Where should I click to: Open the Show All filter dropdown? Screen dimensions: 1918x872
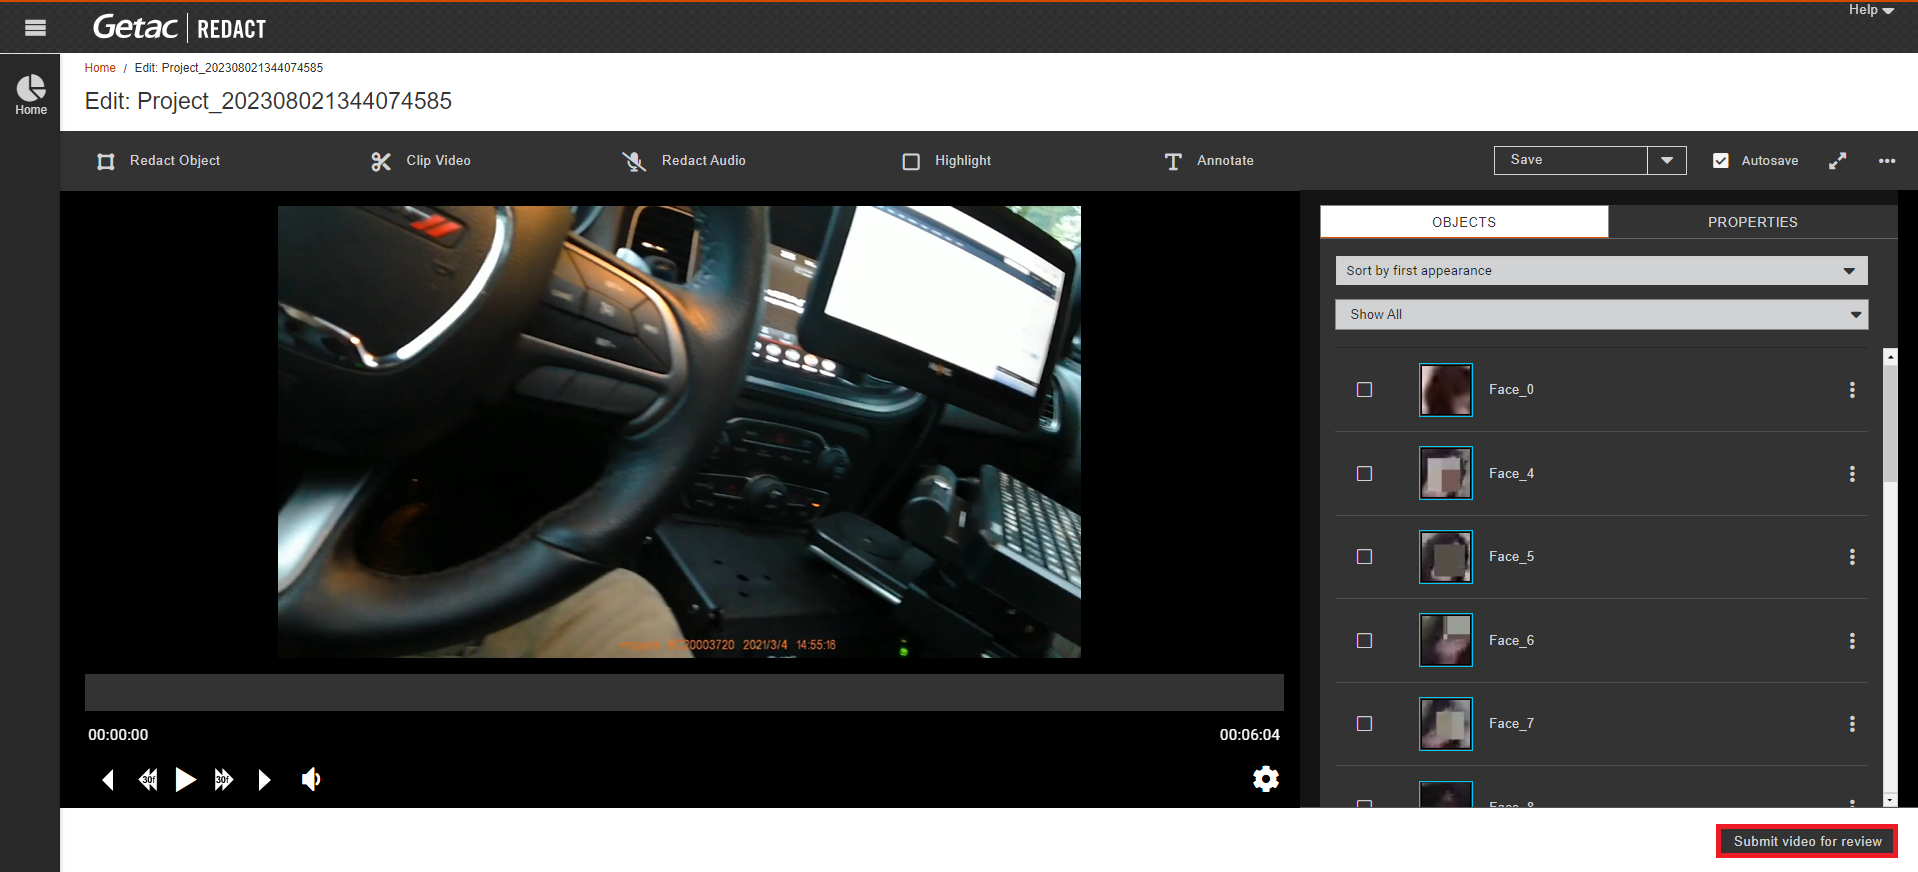tap(1601, 314)
